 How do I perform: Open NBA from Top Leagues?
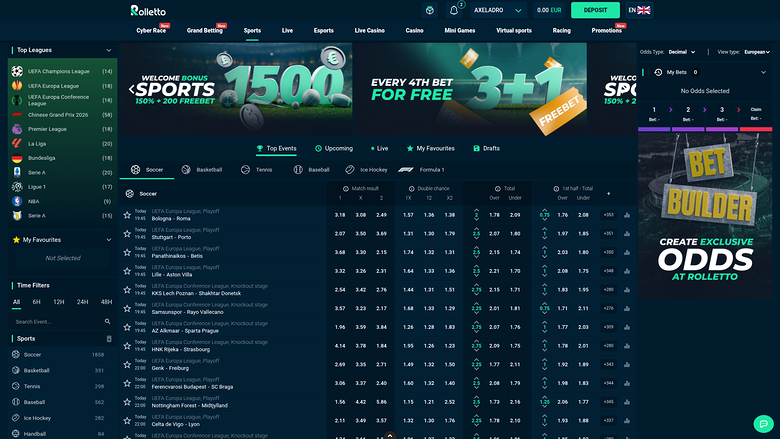[62, 201]
